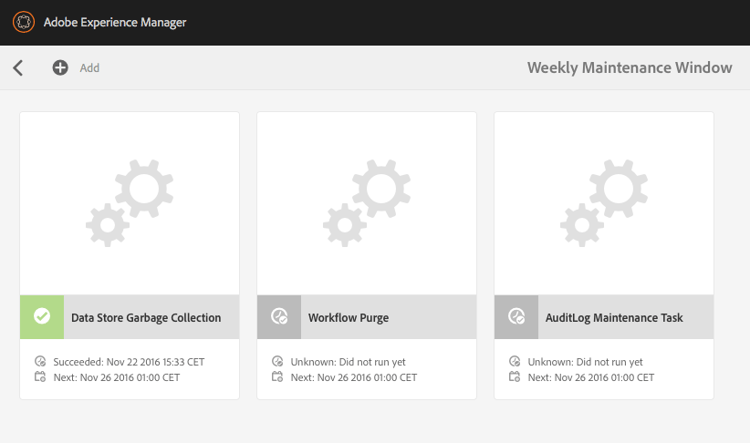Screen dimensions: 750x443
Task: Open Adobe Experience Manager title link
Action: (115, 22)
